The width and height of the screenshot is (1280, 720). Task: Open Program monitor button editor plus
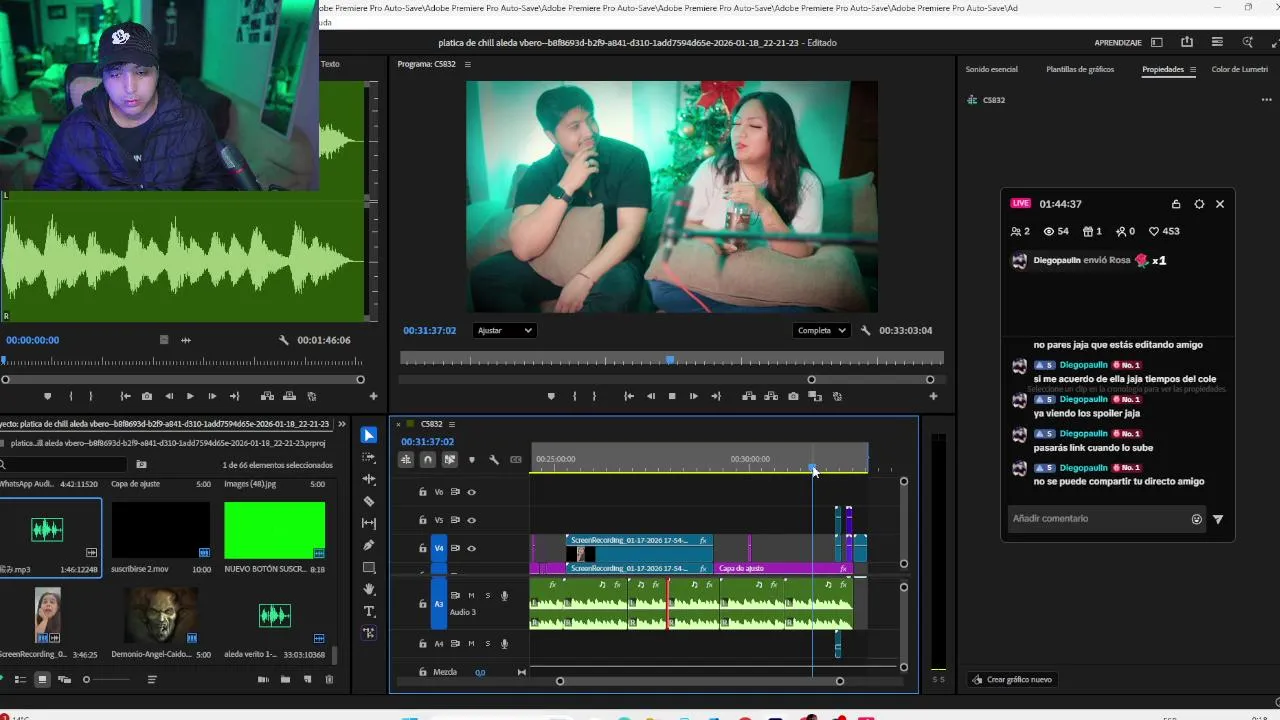pyautogui.click(x=933, y=396)
